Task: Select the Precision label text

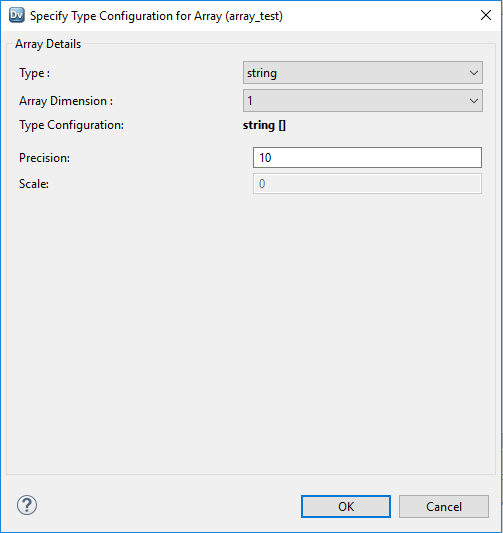Action: pyautogui.click(x=45, y=158)
